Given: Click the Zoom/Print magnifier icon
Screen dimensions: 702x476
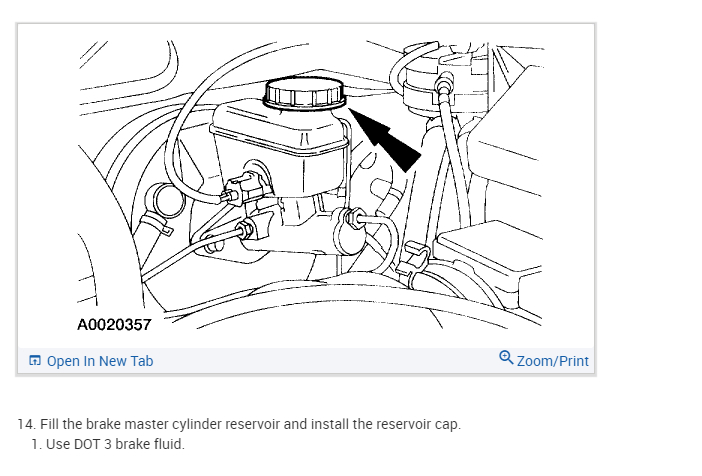Looking at the screenshot, I should [506, 358].
